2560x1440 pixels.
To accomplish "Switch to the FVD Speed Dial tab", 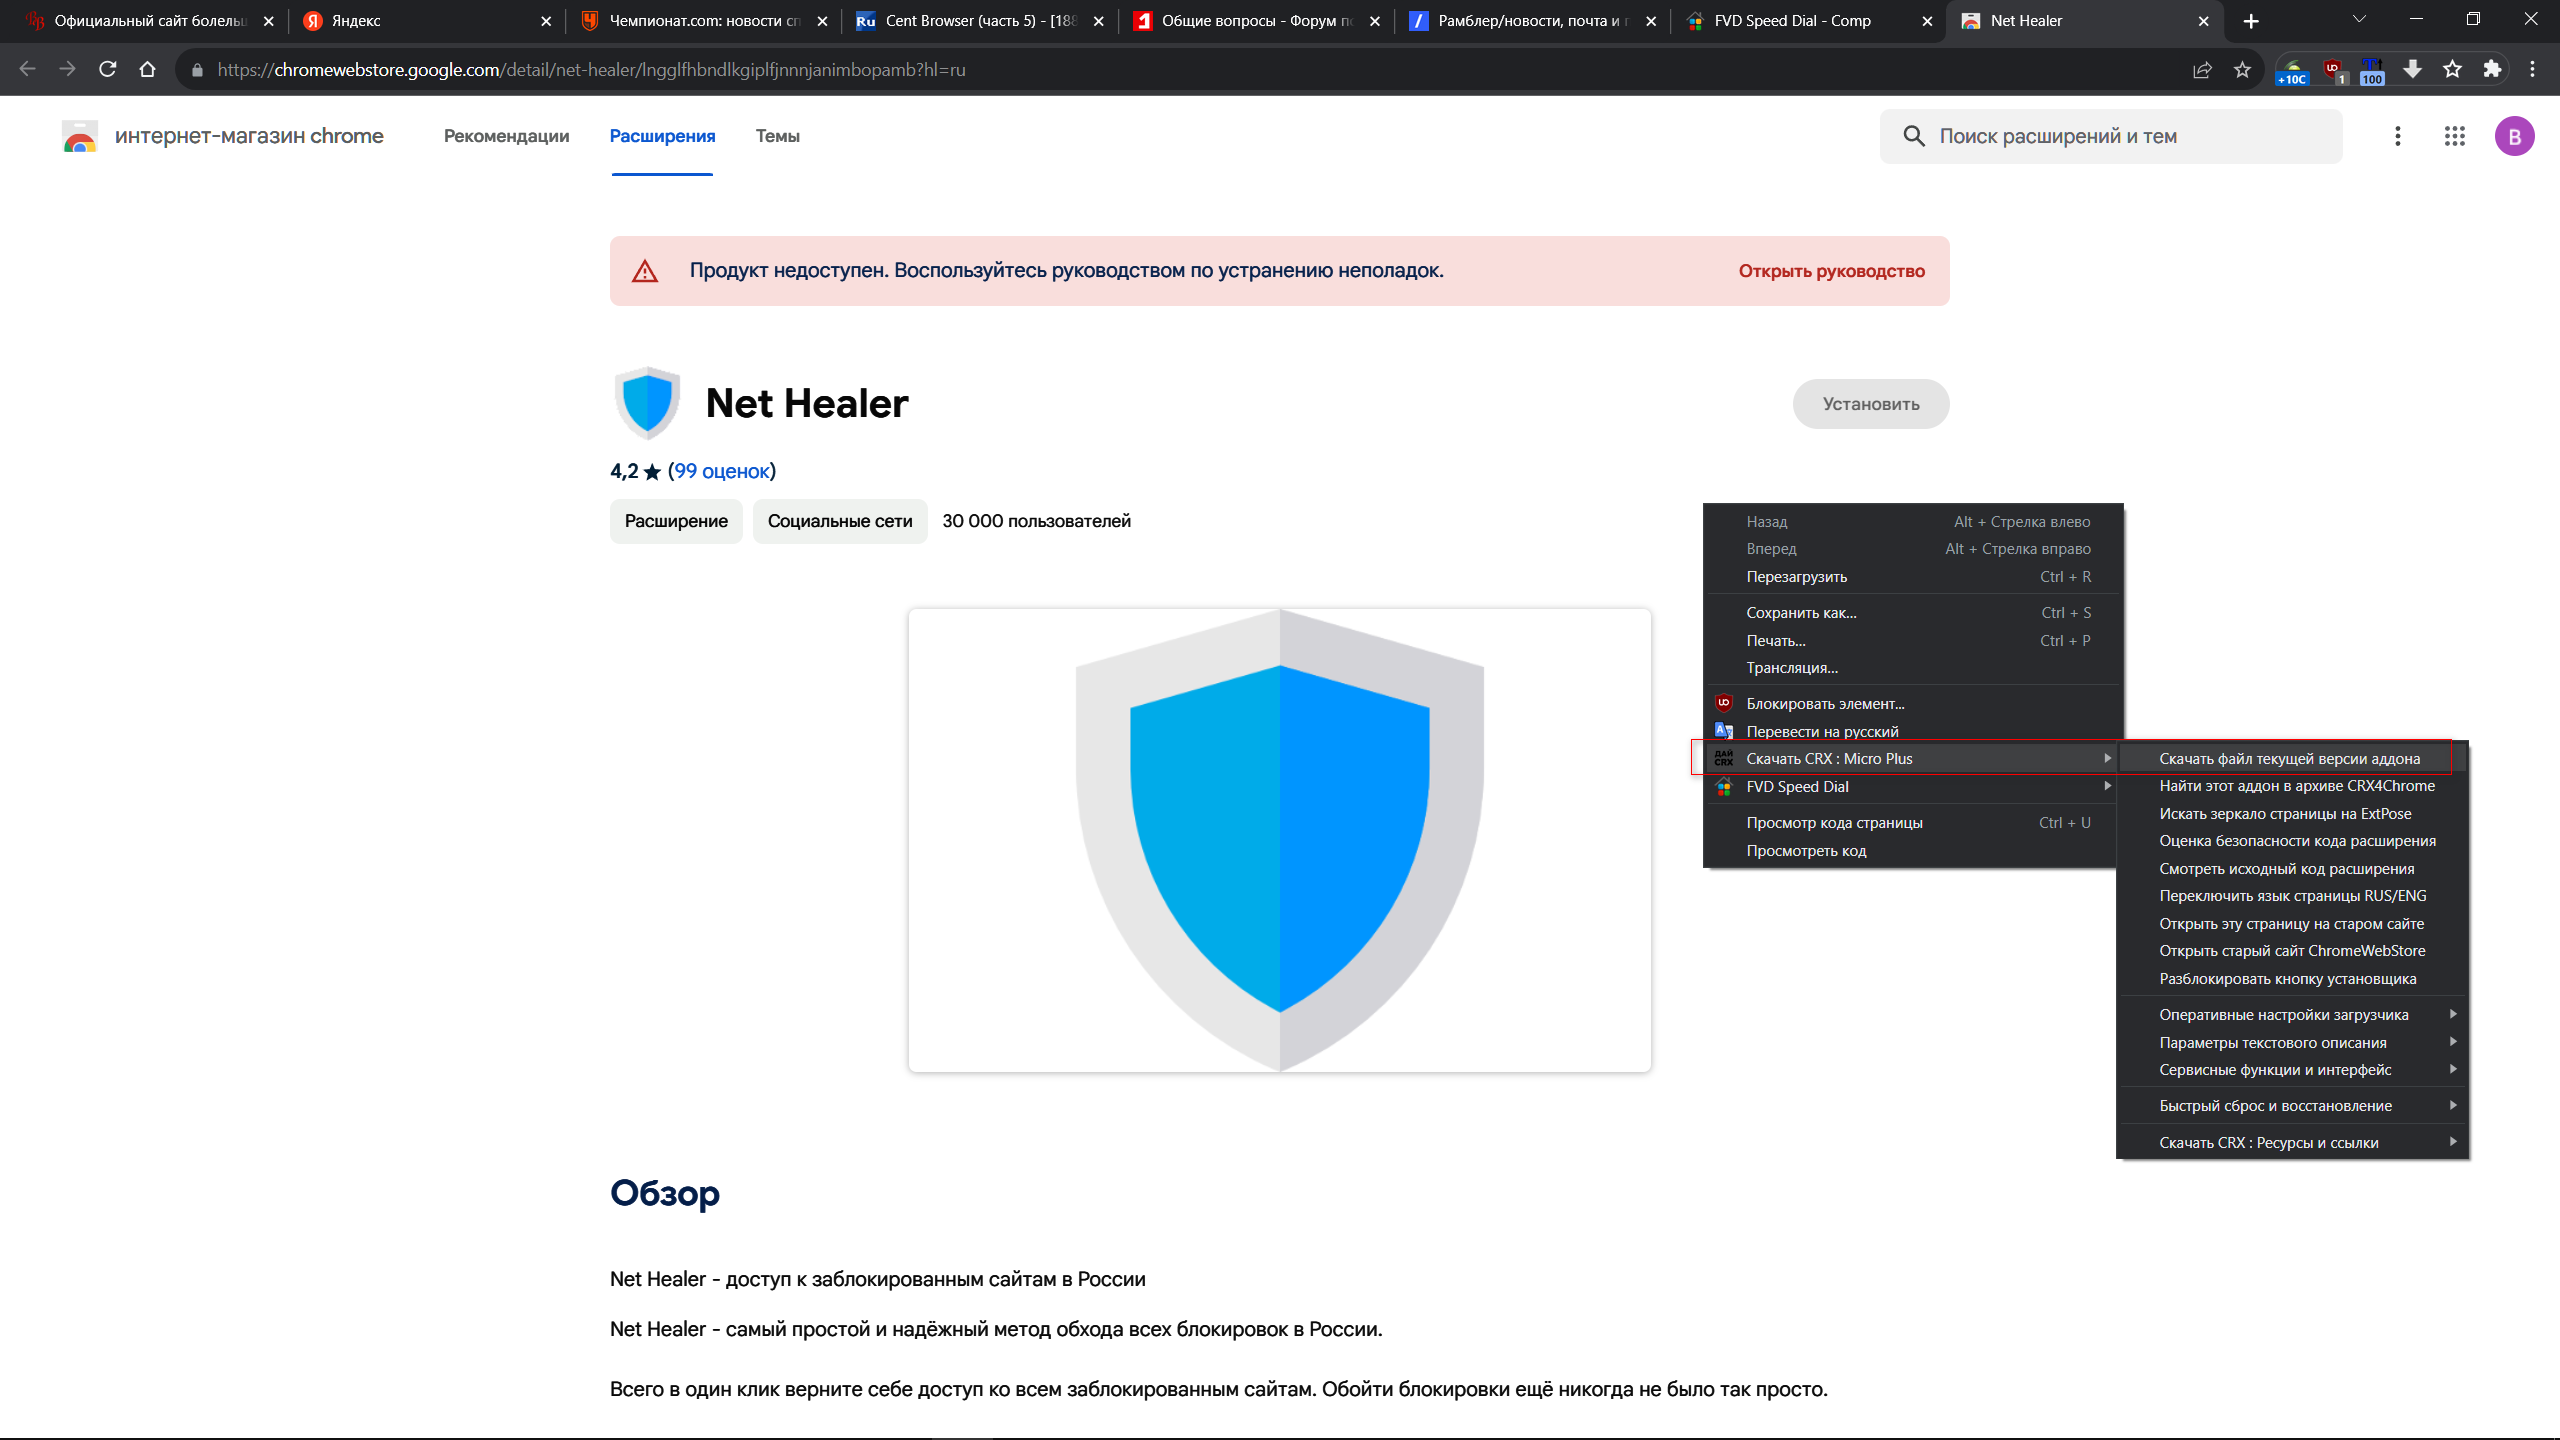I will [1809, 21].
